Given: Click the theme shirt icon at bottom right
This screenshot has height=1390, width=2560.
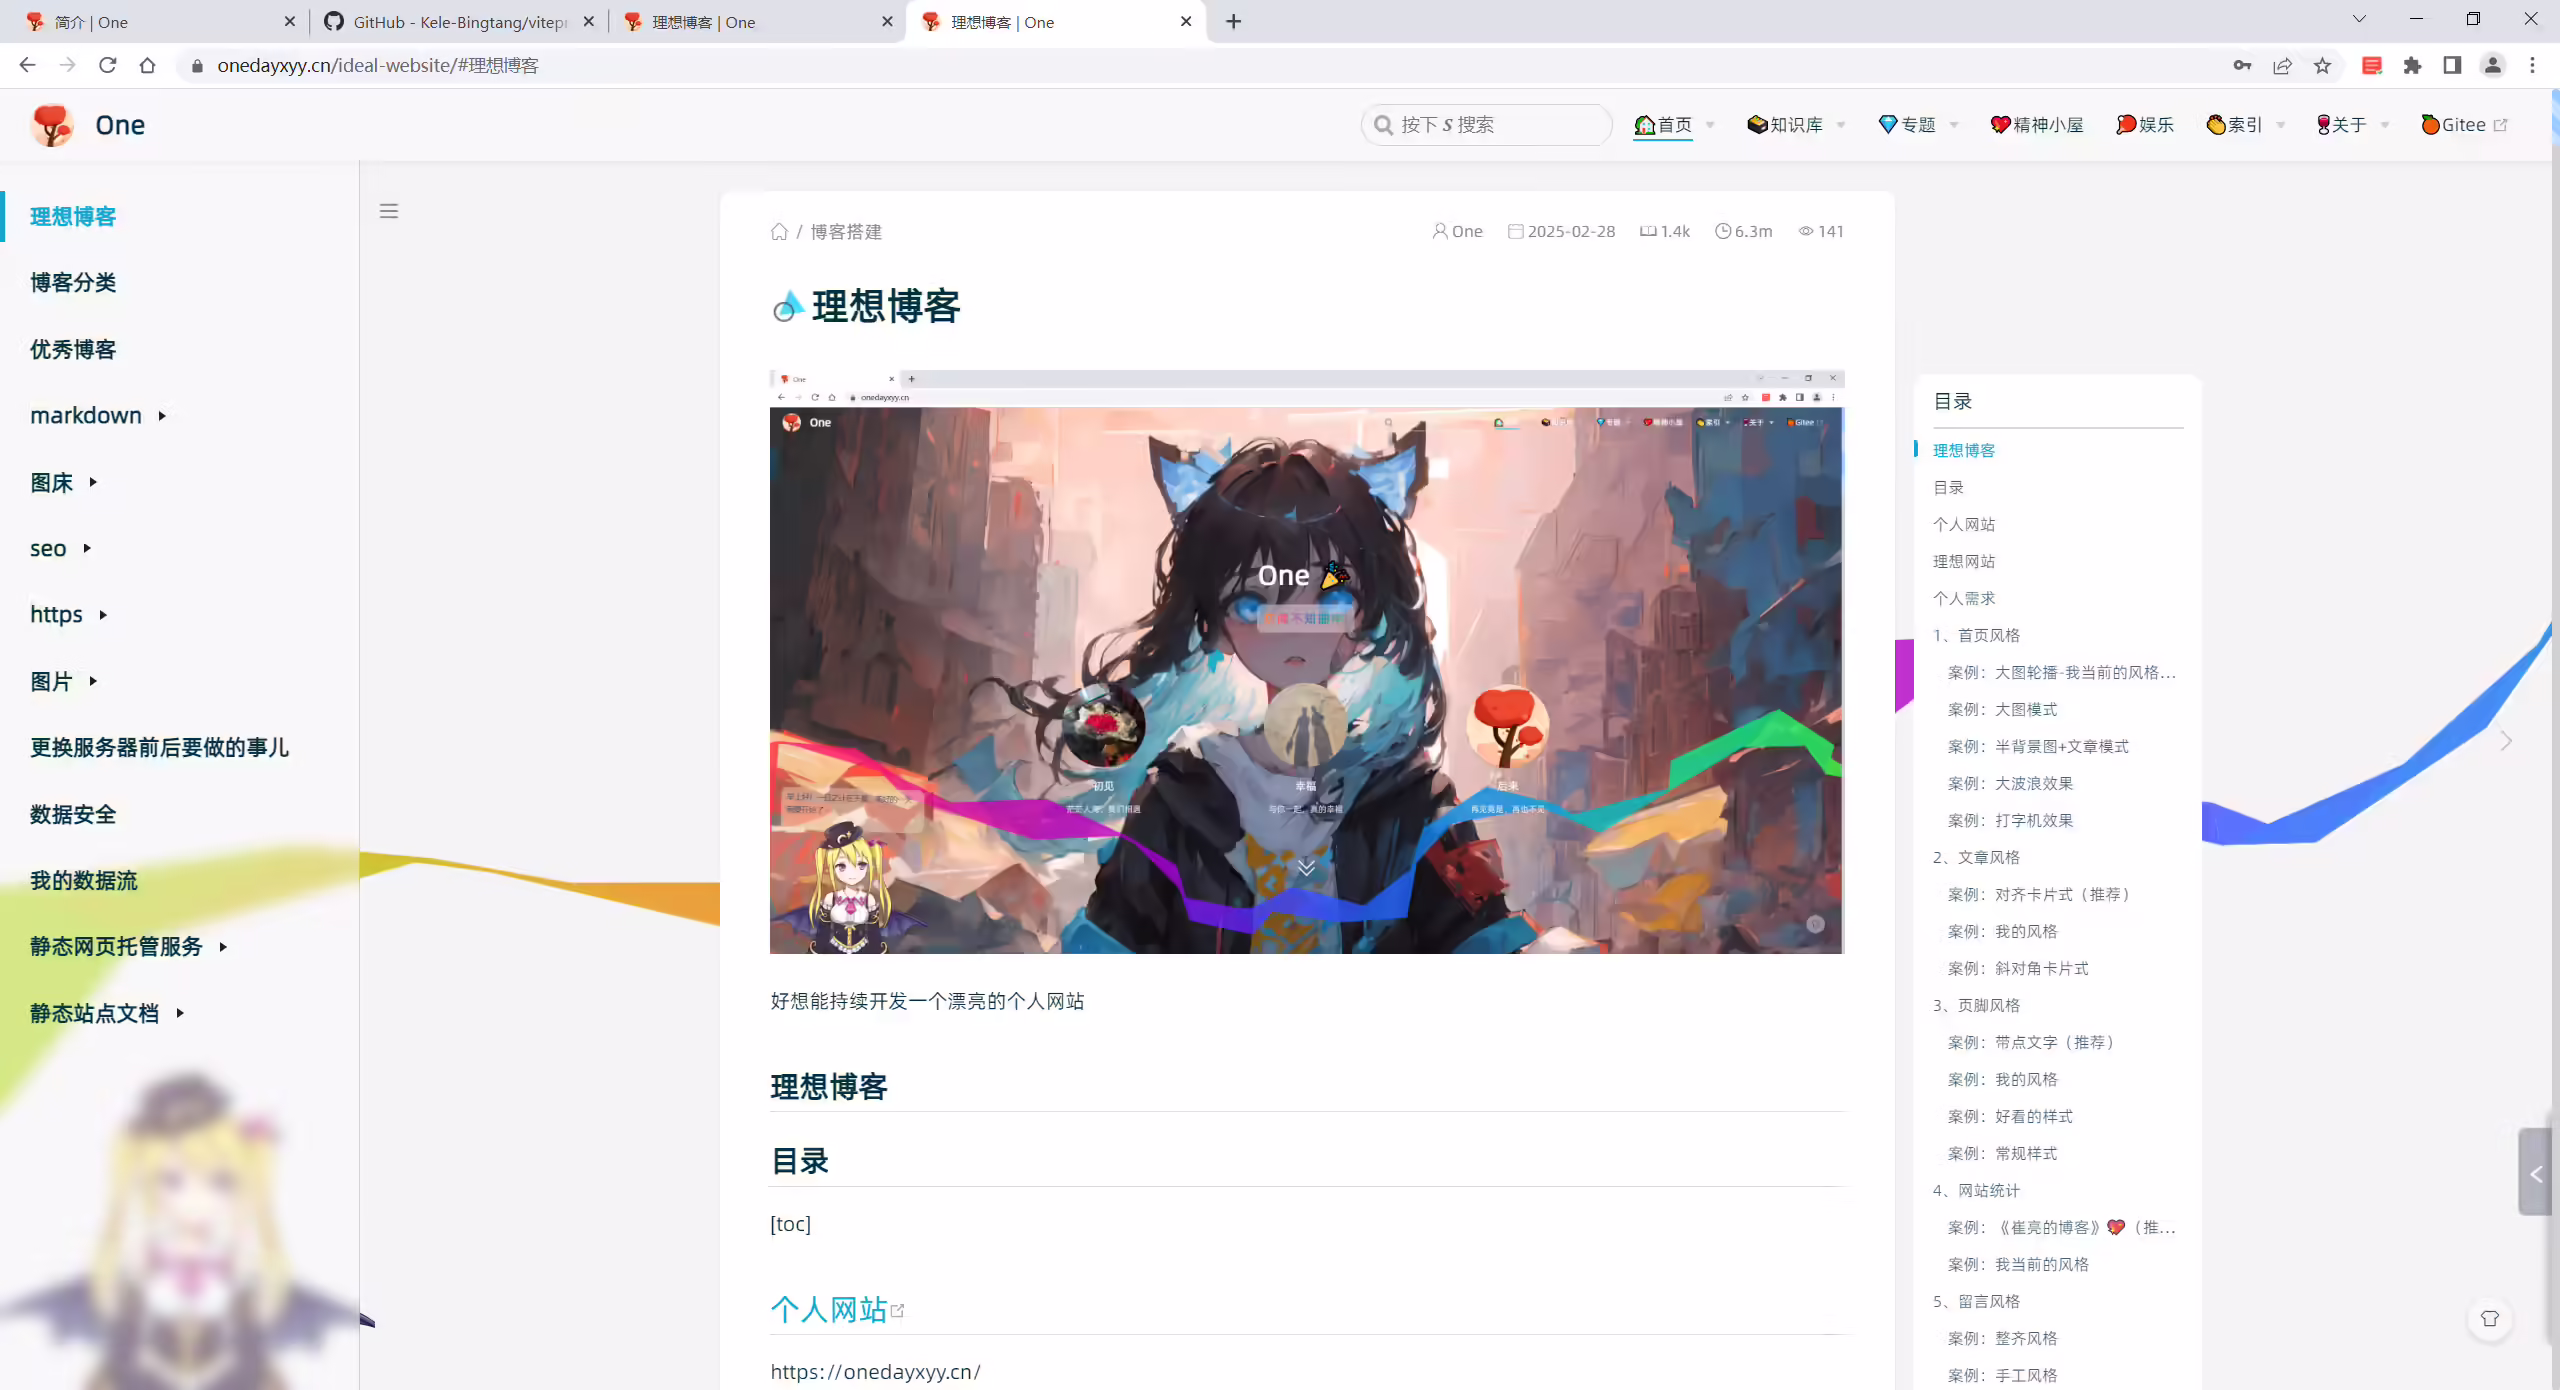Looking at the screenshot, I should click(x=2490, y=1319).
